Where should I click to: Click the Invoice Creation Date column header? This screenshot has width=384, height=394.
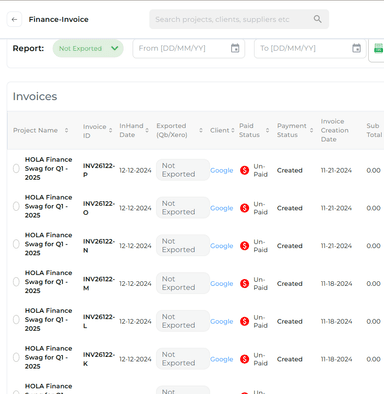click(335, 130)
